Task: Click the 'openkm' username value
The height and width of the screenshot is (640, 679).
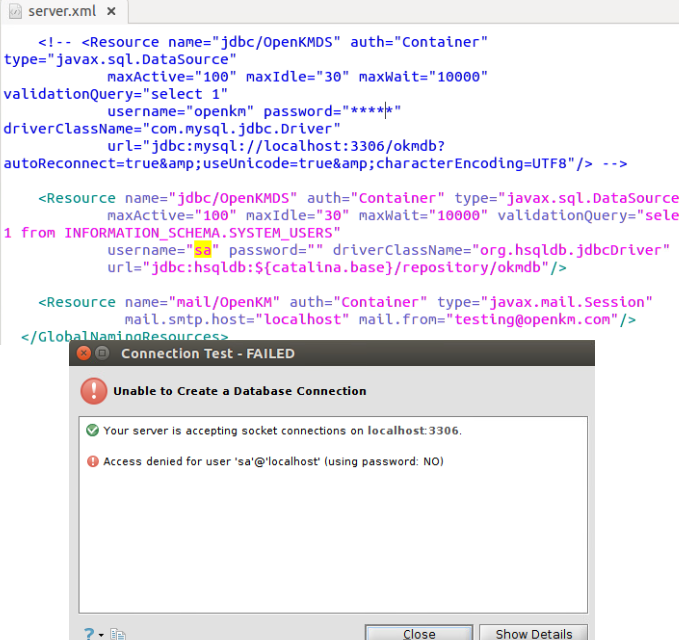Action: pos(220,111)
